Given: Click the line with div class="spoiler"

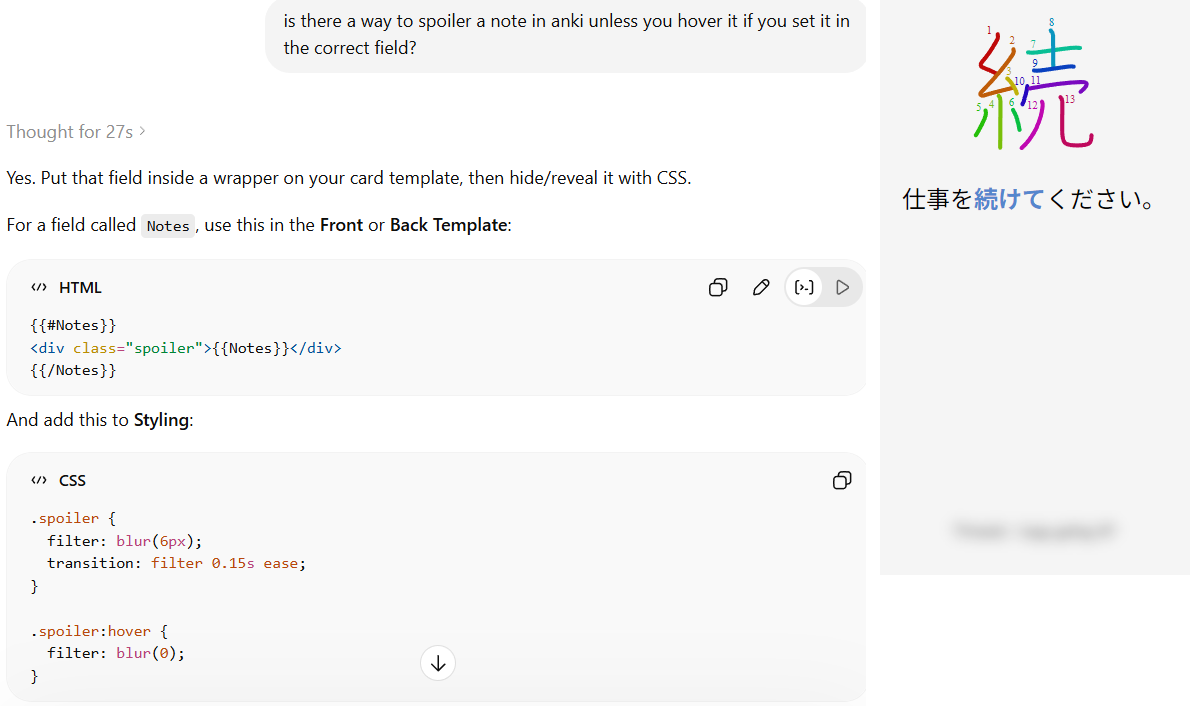Looking at the screenshot, I should tap(186, 348).
